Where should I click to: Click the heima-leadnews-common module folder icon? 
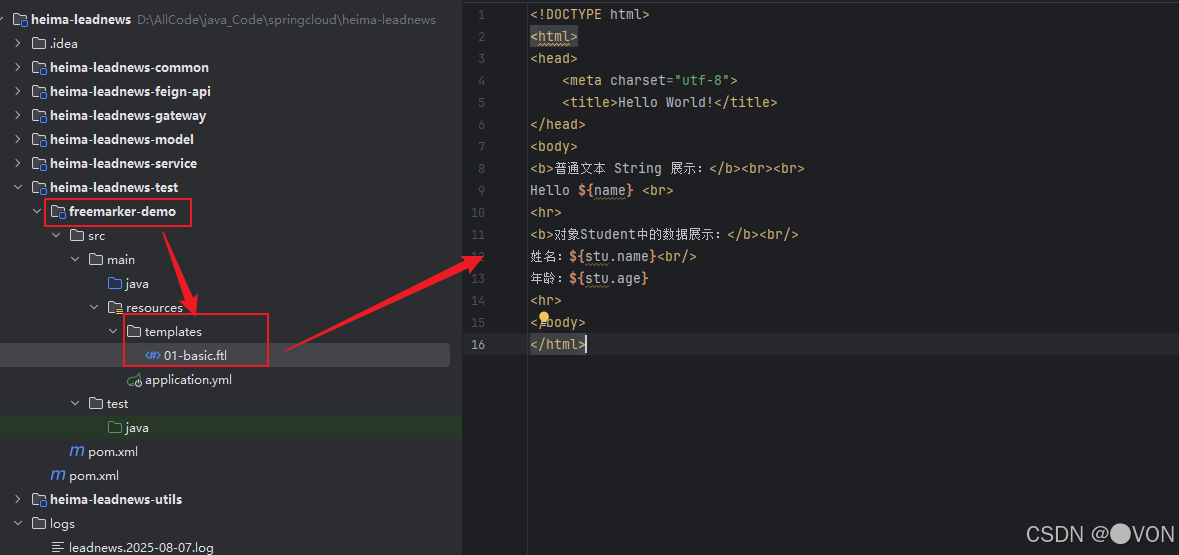[x=39, y=68]
